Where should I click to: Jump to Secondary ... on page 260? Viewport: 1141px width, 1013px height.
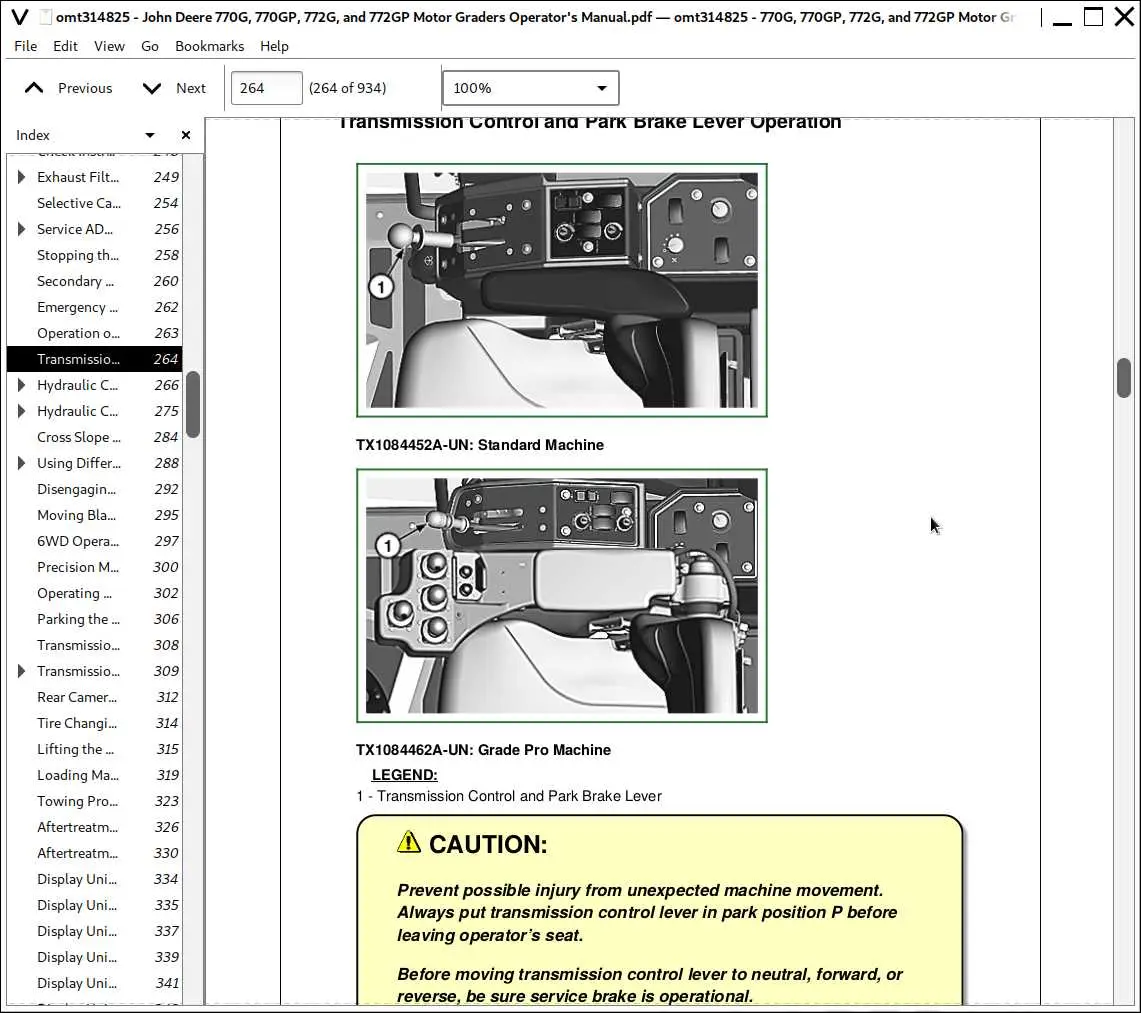coord(95,281)
